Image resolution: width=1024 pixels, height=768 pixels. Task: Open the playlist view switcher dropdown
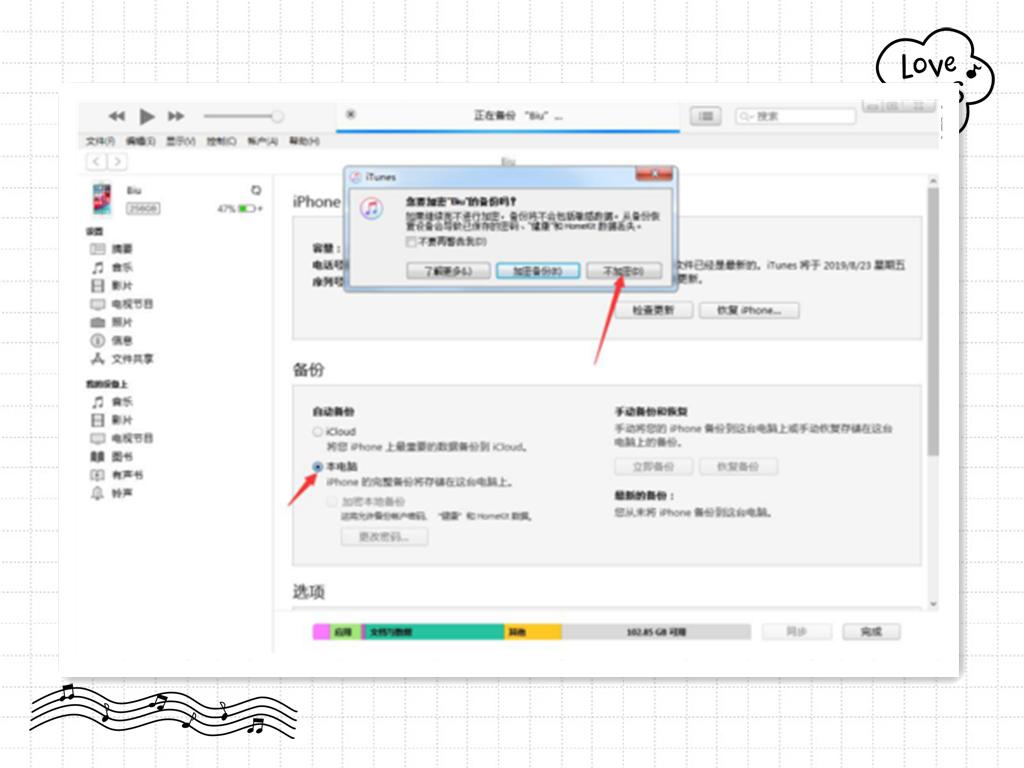tap(705, 115)
